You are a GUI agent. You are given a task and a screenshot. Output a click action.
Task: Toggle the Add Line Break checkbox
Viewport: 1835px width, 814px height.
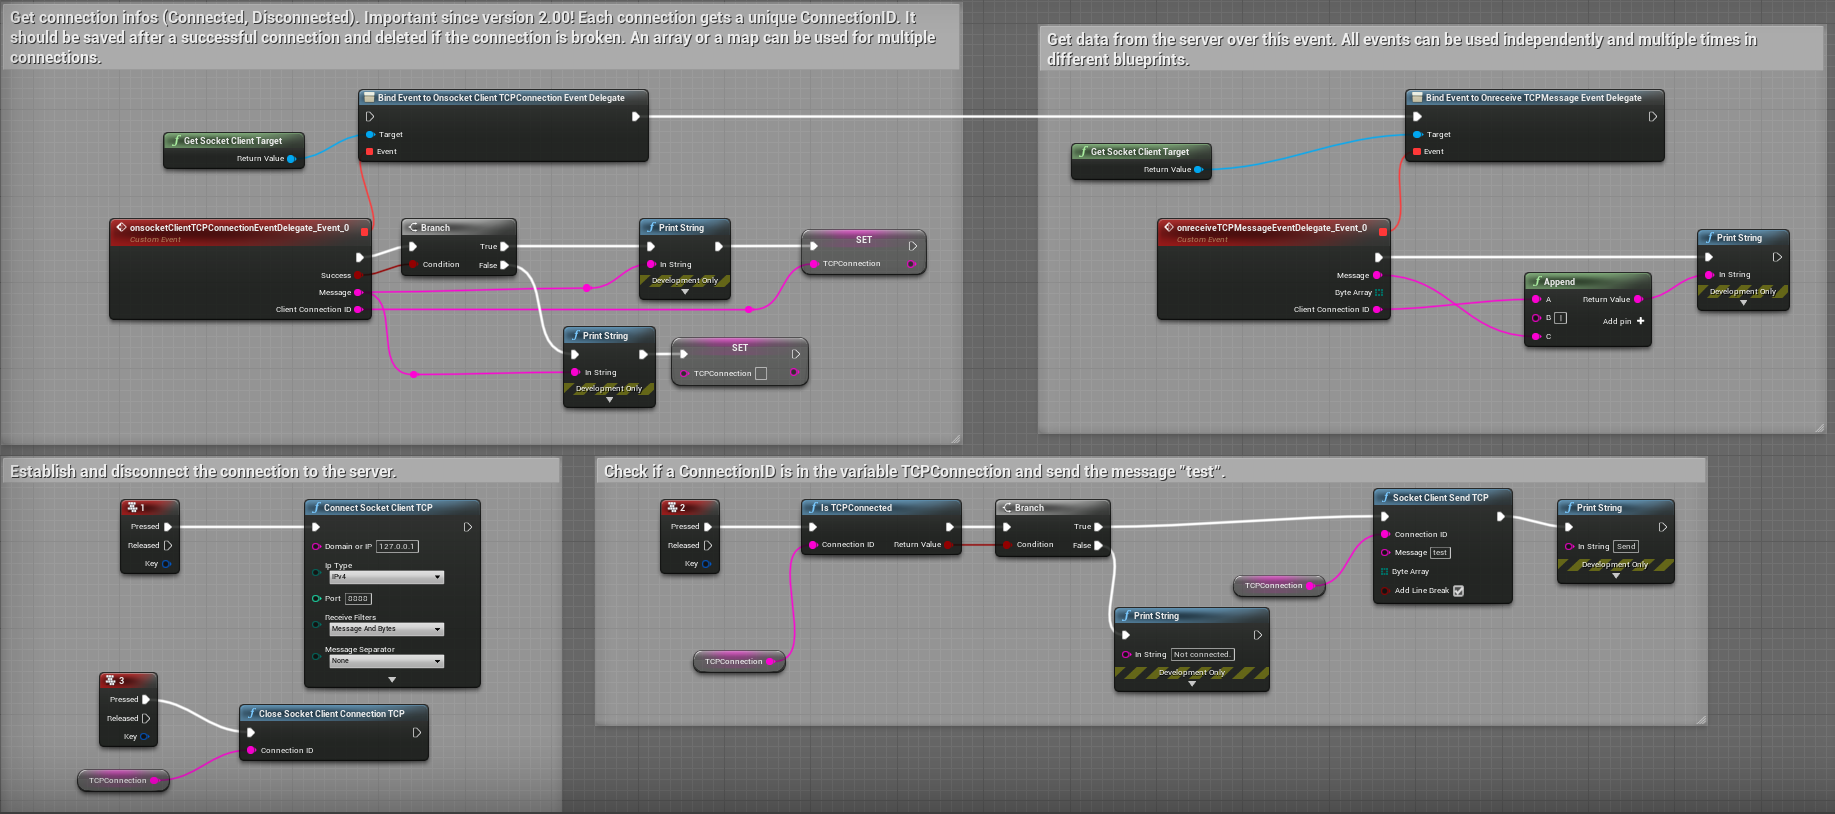(x=1458, y=591)
